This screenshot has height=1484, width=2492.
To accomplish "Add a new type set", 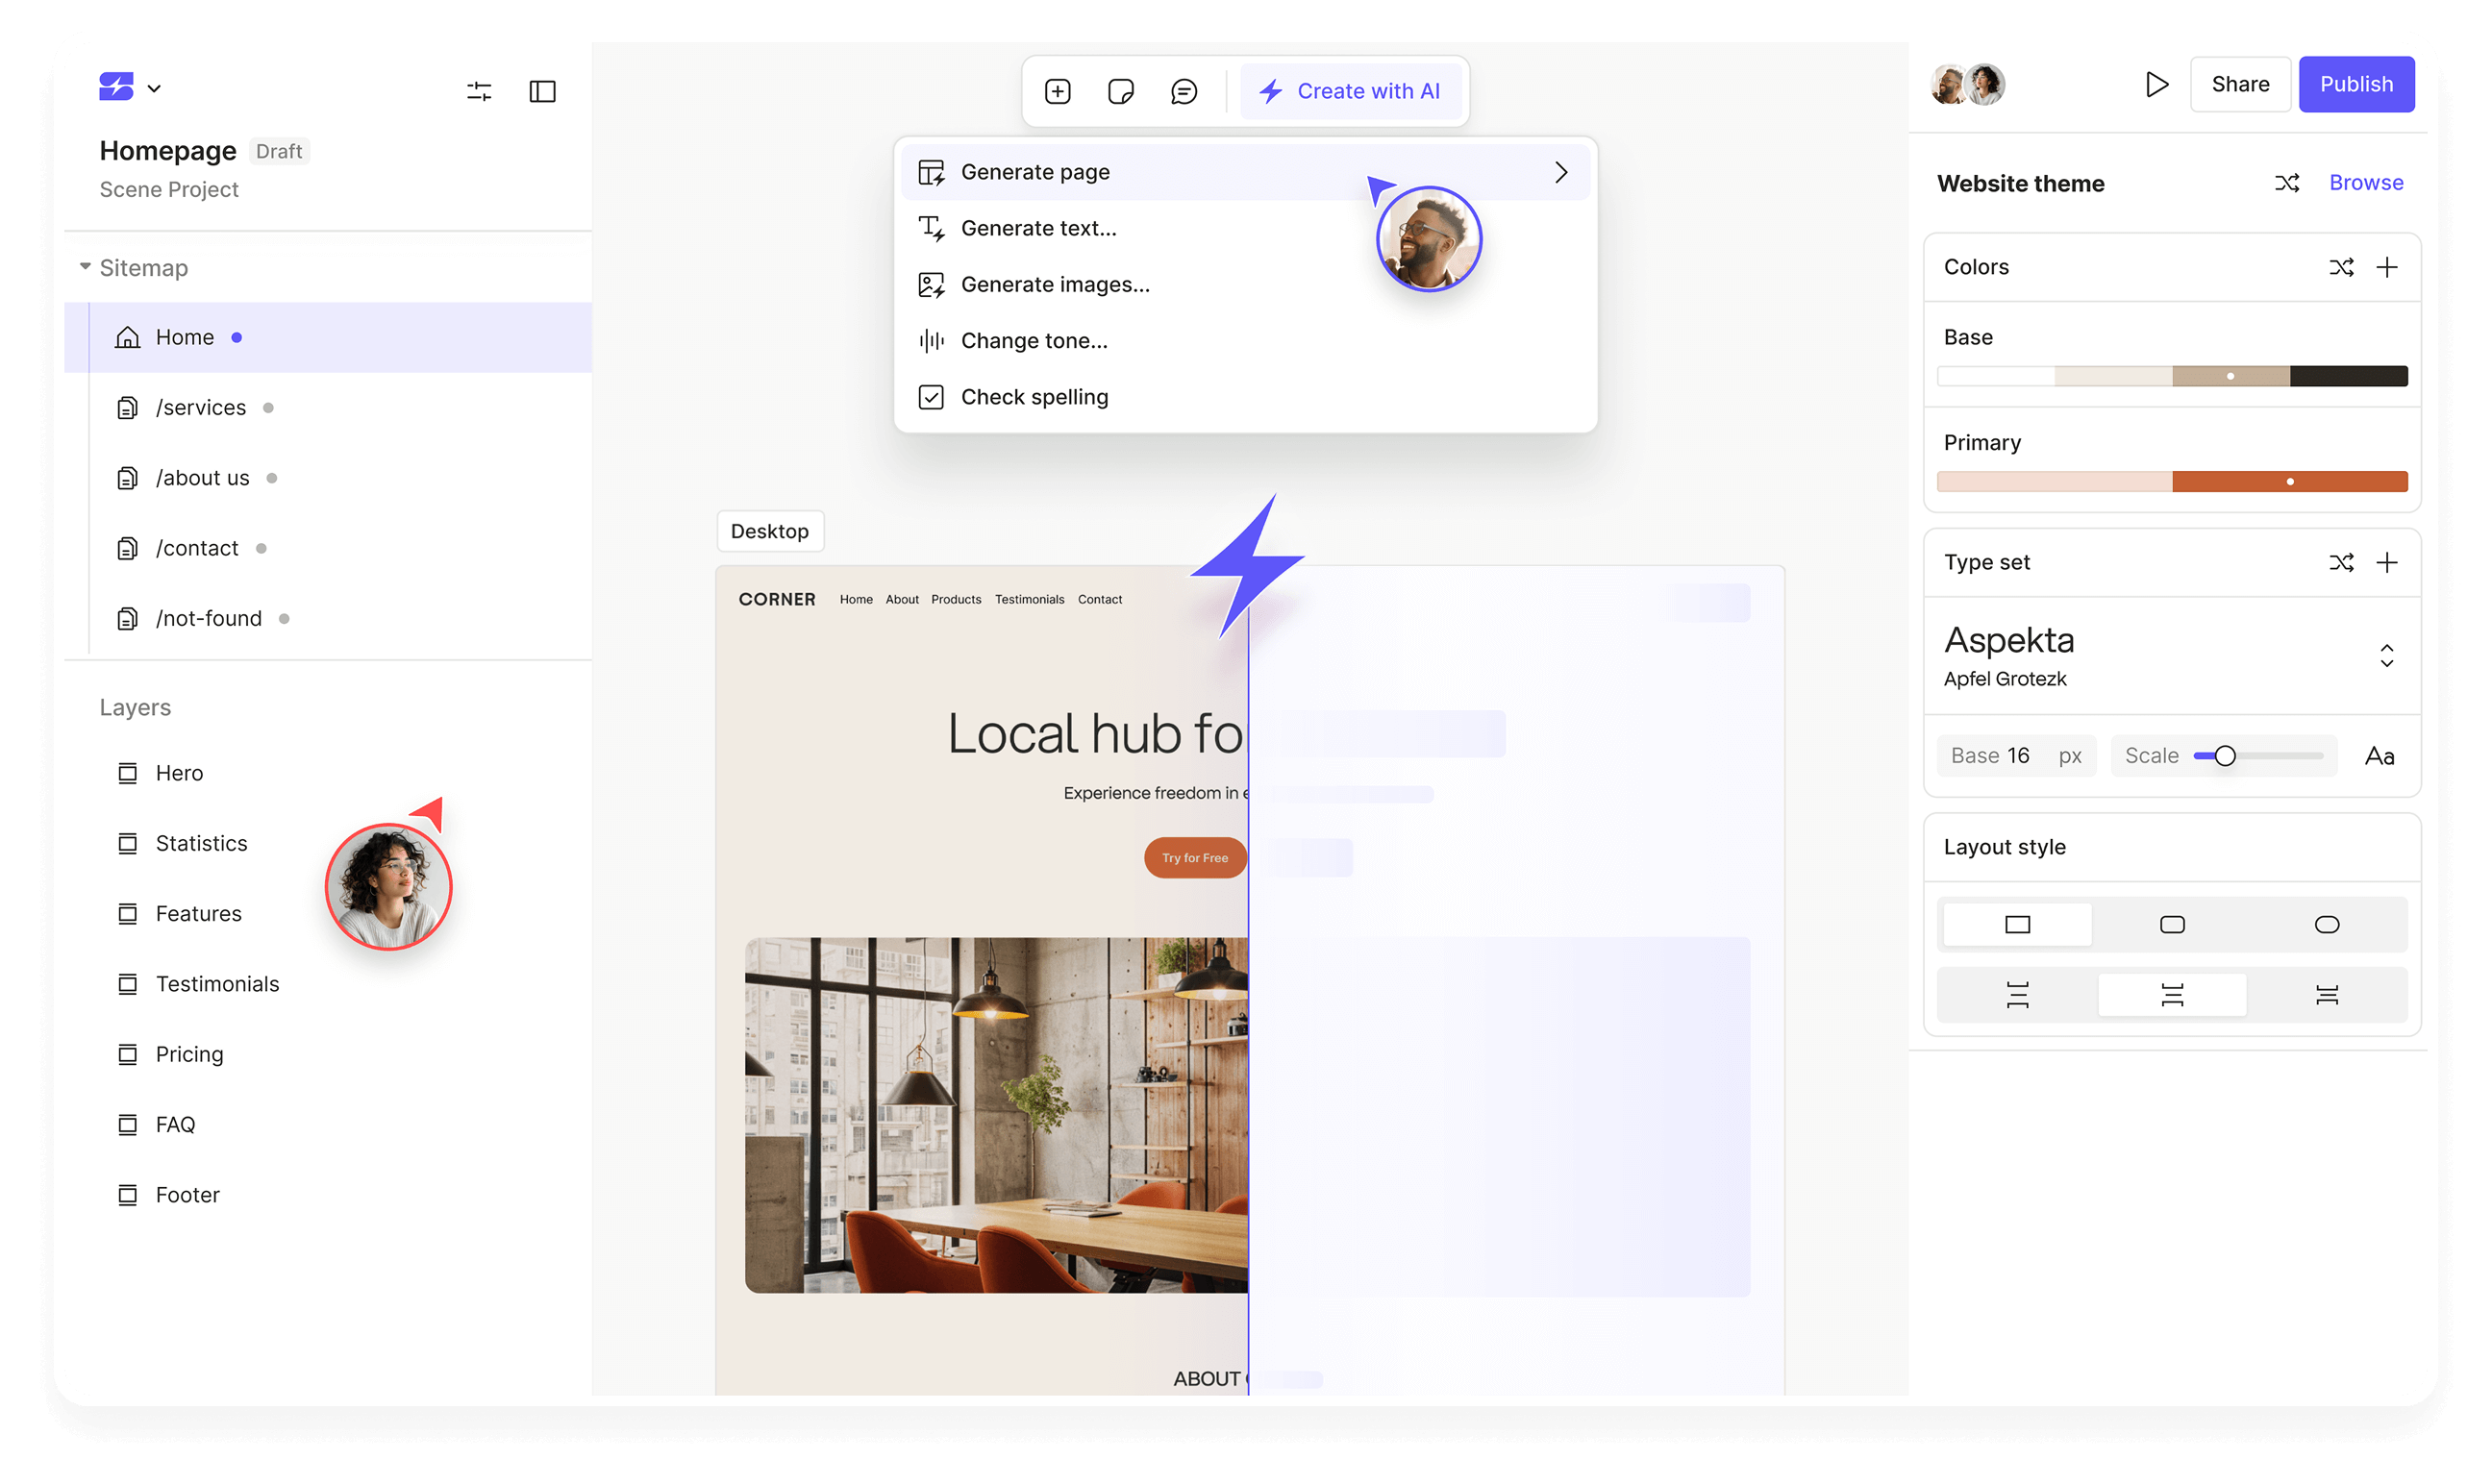I will [2386, 562].
